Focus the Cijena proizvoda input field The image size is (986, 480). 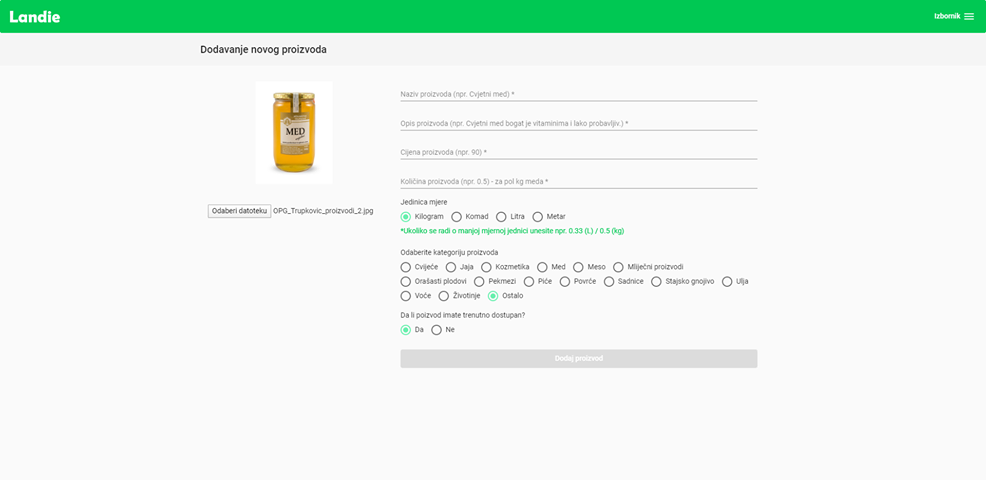point(578,152)
